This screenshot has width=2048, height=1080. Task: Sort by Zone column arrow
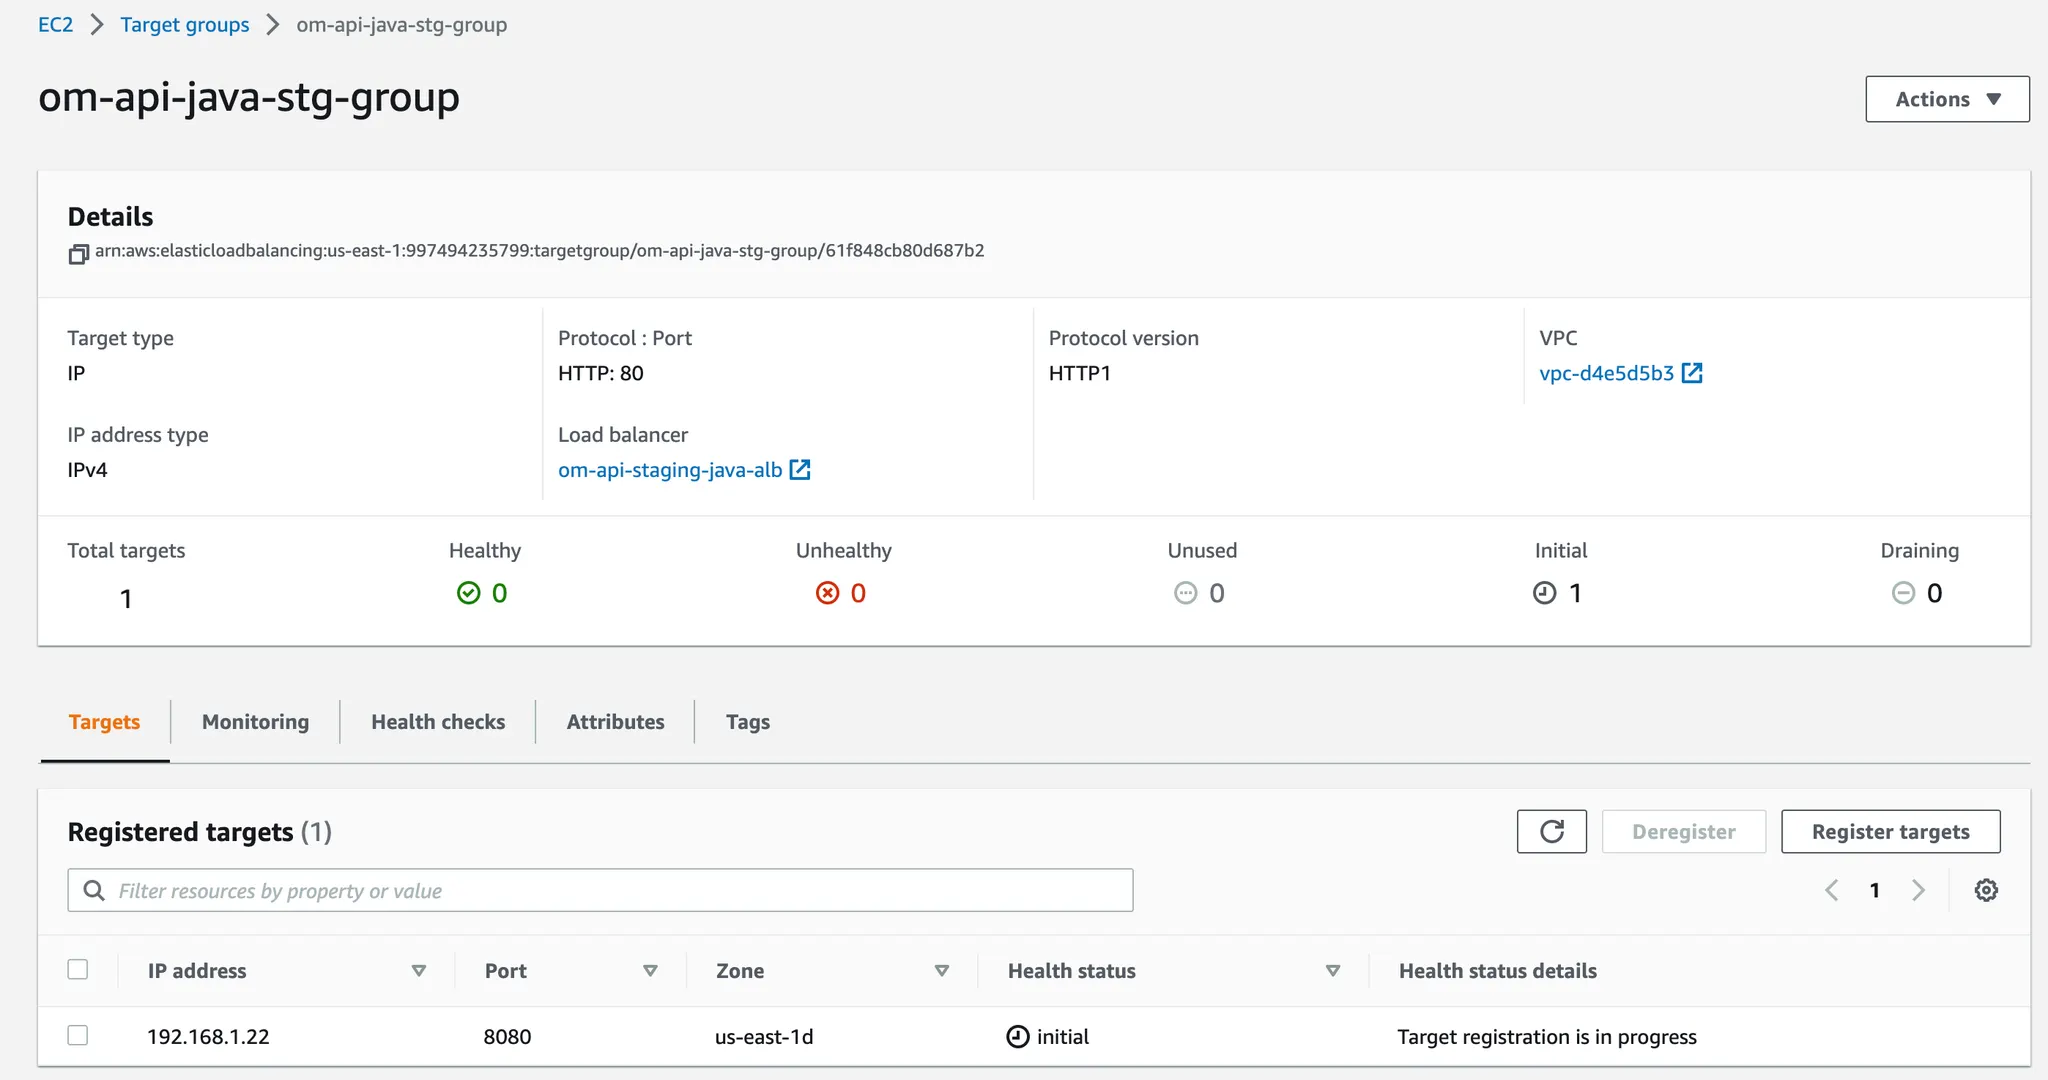pos(941,971)
